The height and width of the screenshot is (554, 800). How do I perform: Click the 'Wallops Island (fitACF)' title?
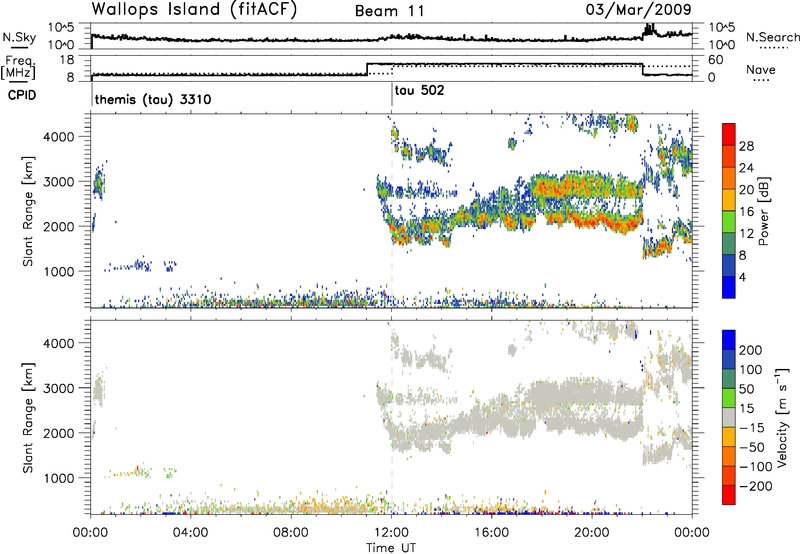pyautogui.click(x=194, y=10)
